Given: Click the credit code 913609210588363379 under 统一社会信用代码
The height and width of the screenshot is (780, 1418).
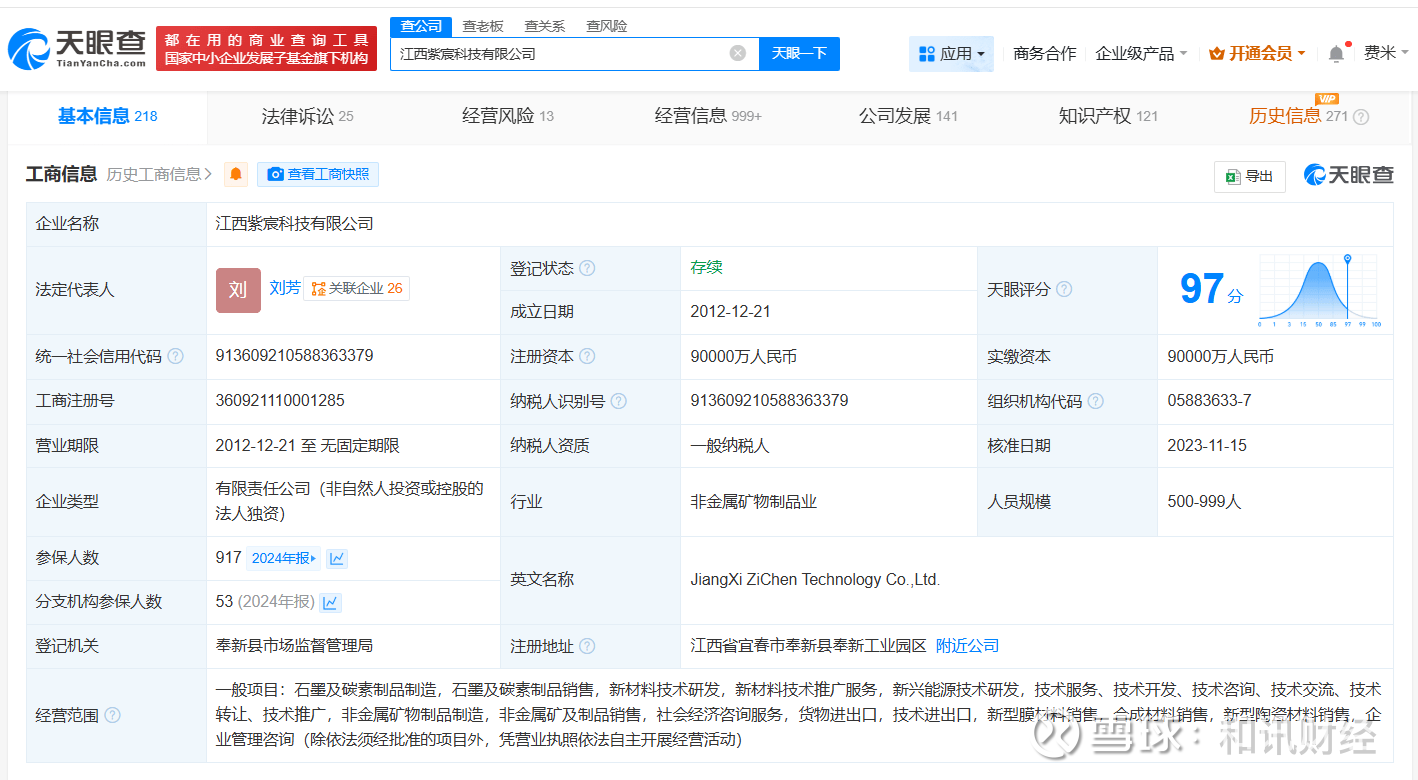Looking at the screenshot, I should coord(294,356).
